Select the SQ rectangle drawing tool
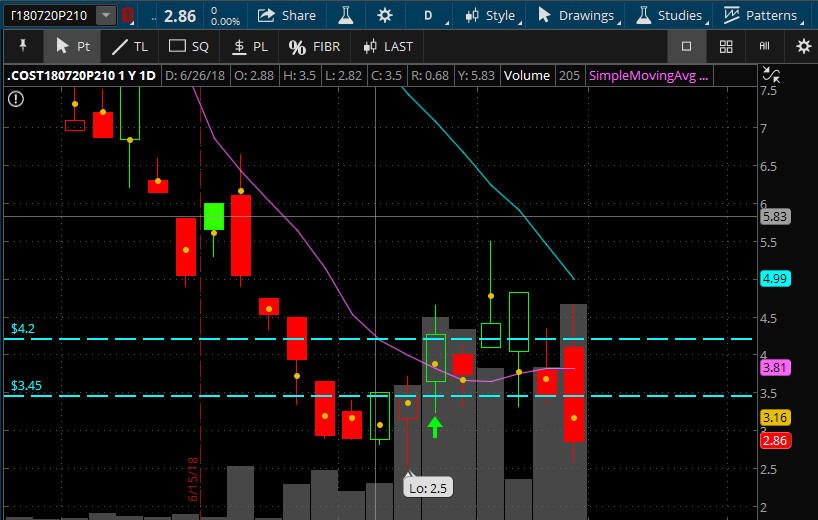 [188, 46]
